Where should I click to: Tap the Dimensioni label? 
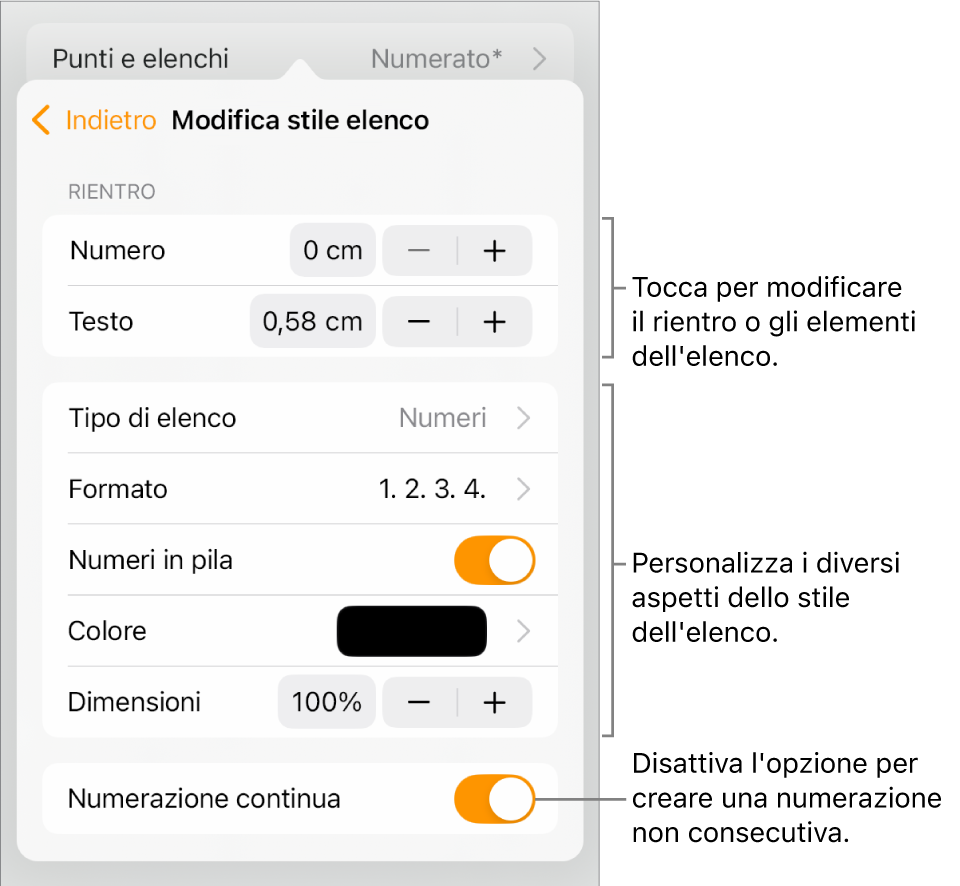coord(134,702)
